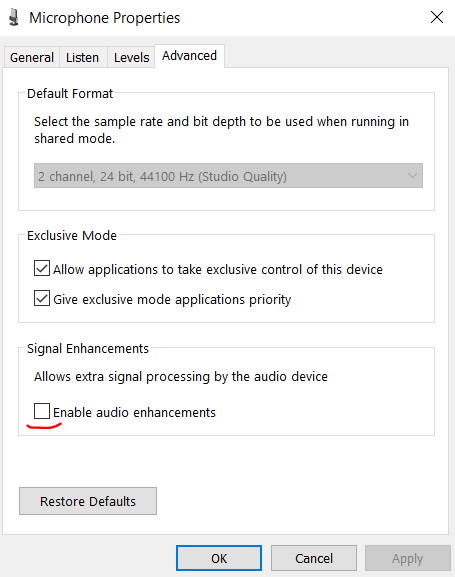455x577 pixels.
Task: Click the microphone icon in title bar
Action: (14, 17)
